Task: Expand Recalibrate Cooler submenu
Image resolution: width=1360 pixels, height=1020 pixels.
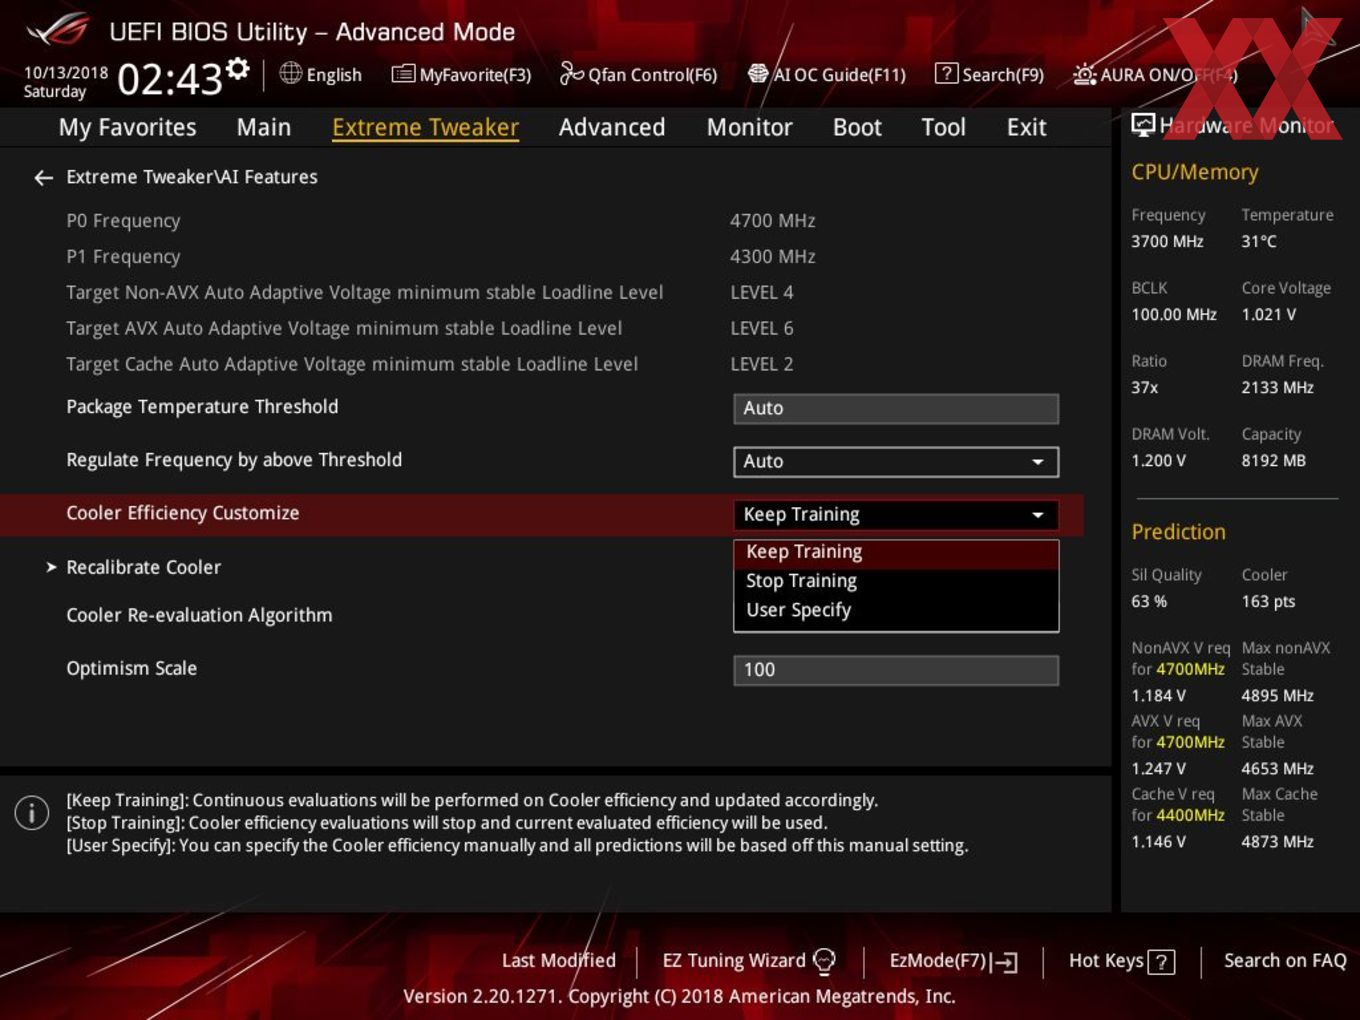Action: tap(143, 567)
